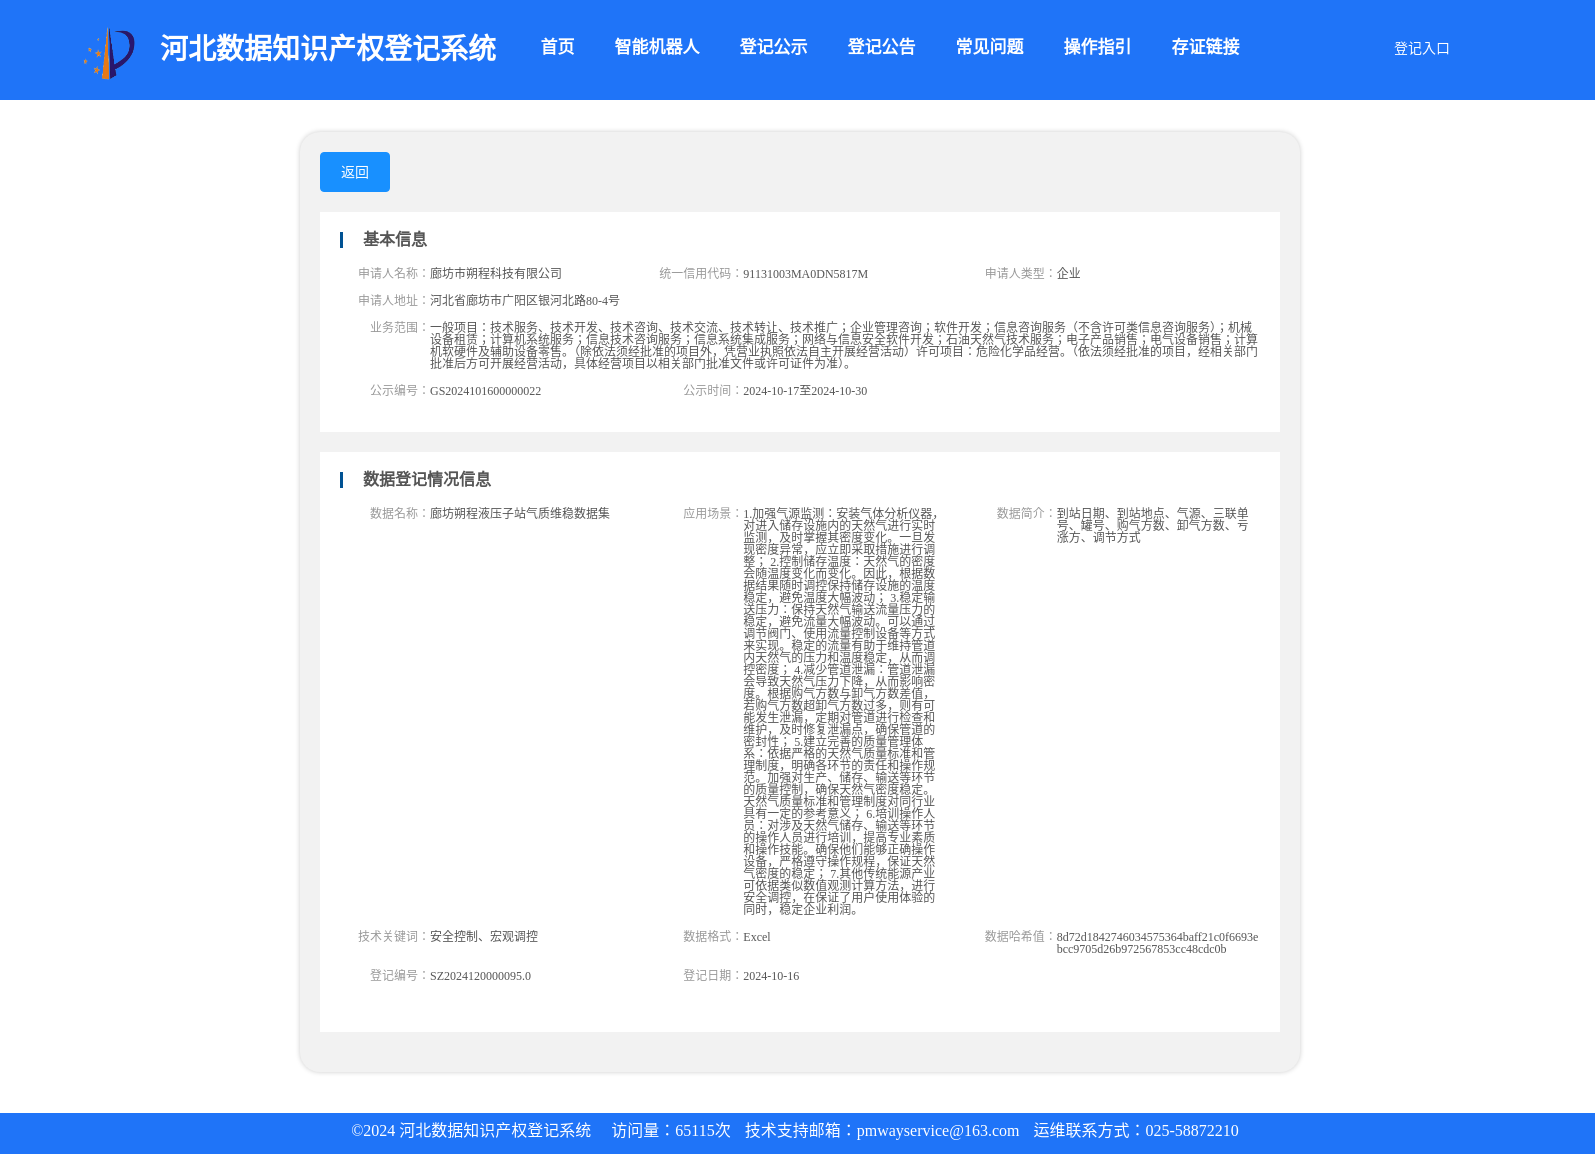Screen dimensions: 1595x1154
Task: Select credit code 91131003MA0DN5817M
Action: [x=805, y=274]
